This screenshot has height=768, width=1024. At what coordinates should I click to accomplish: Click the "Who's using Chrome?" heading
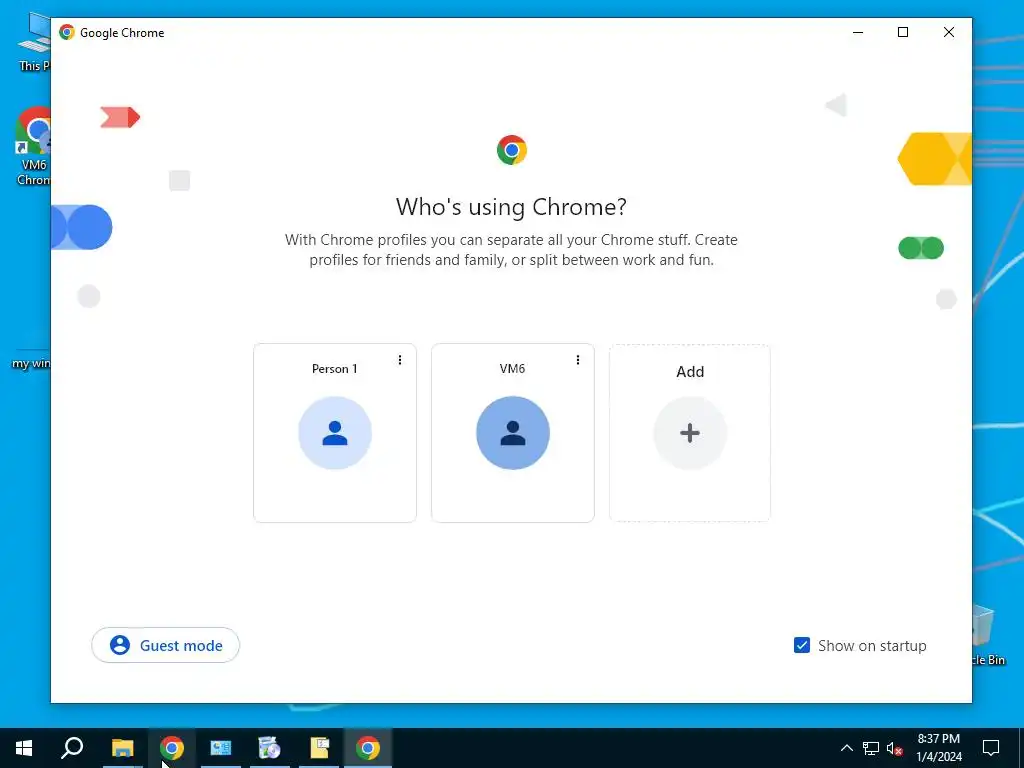point(511,207)
